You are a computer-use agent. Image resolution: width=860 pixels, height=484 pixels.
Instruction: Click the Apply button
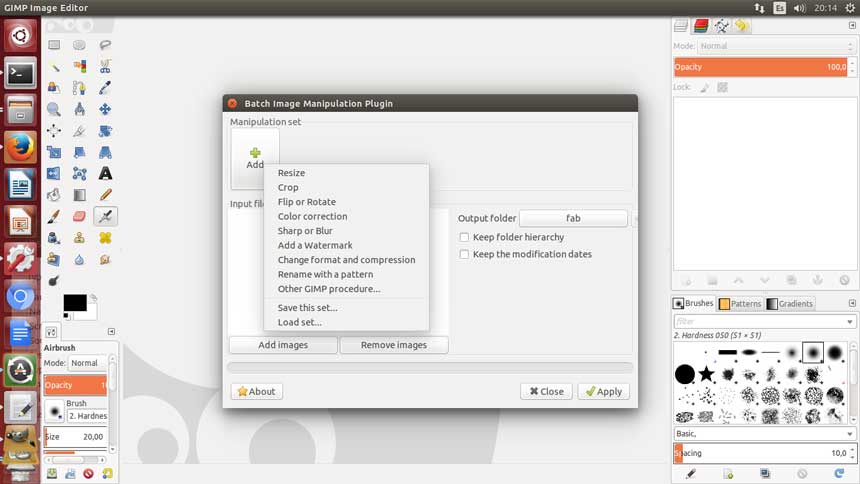(603, 391)
